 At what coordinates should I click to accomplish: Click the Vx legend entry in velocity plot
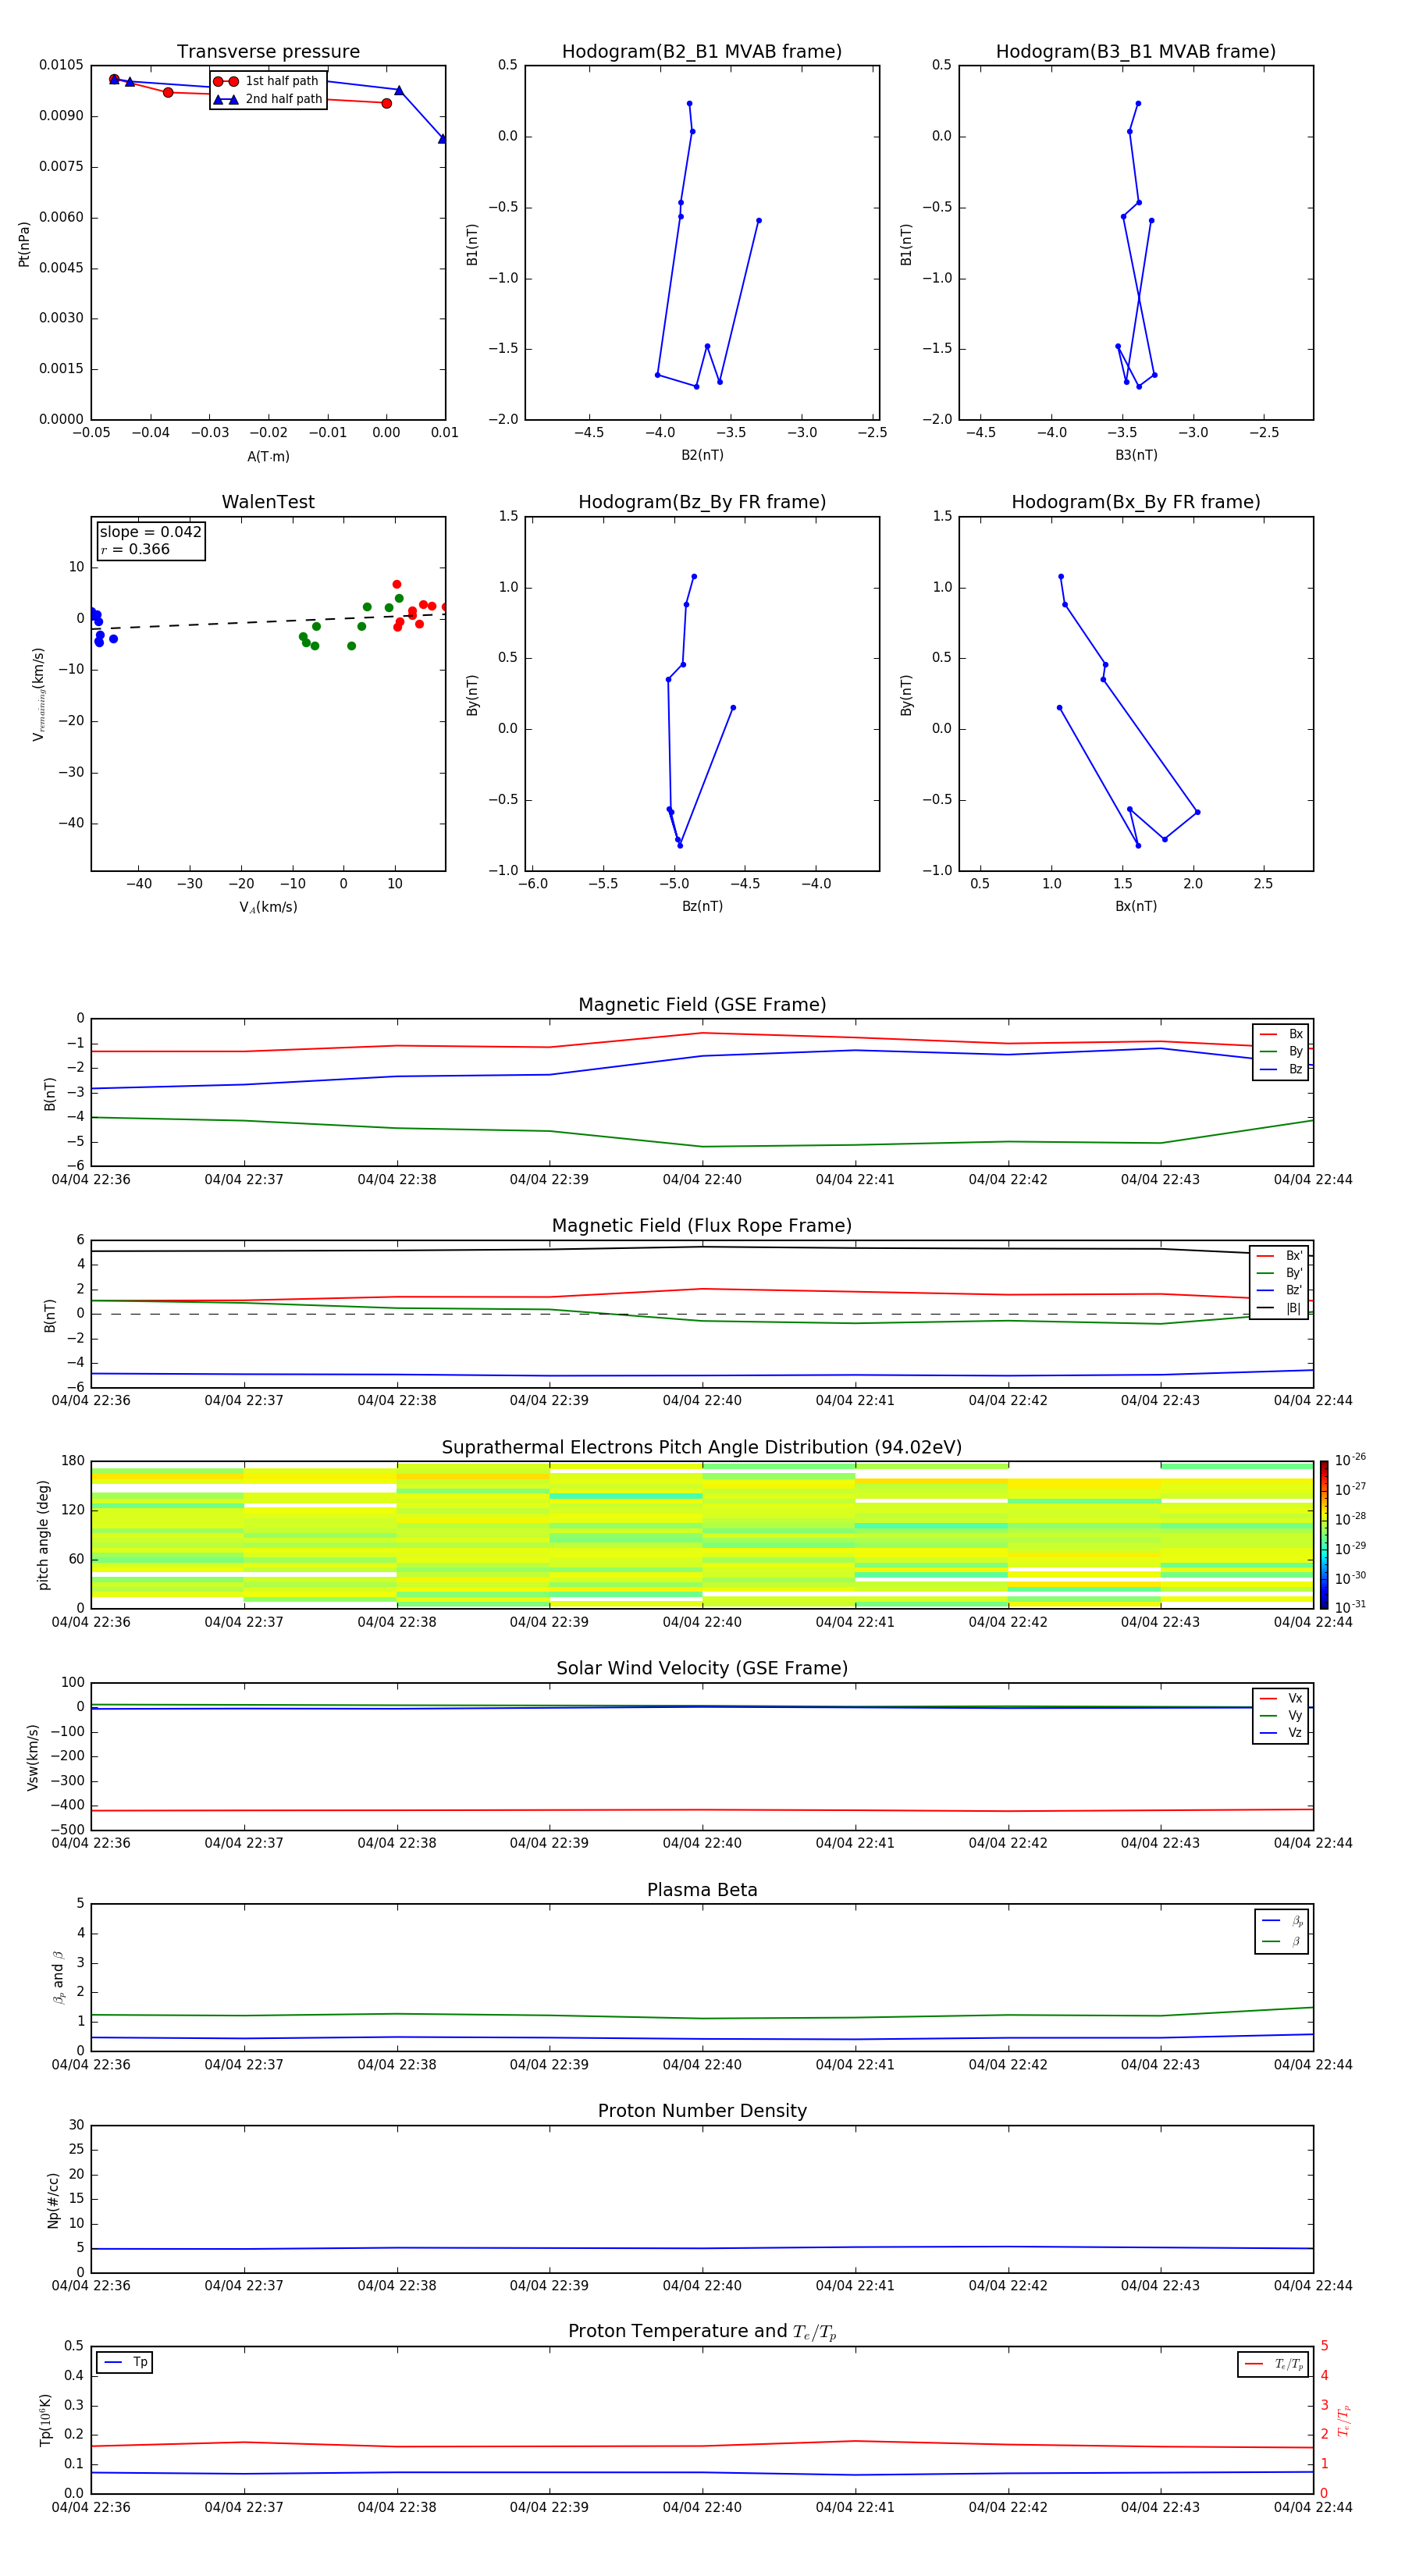(1281, 1698)
